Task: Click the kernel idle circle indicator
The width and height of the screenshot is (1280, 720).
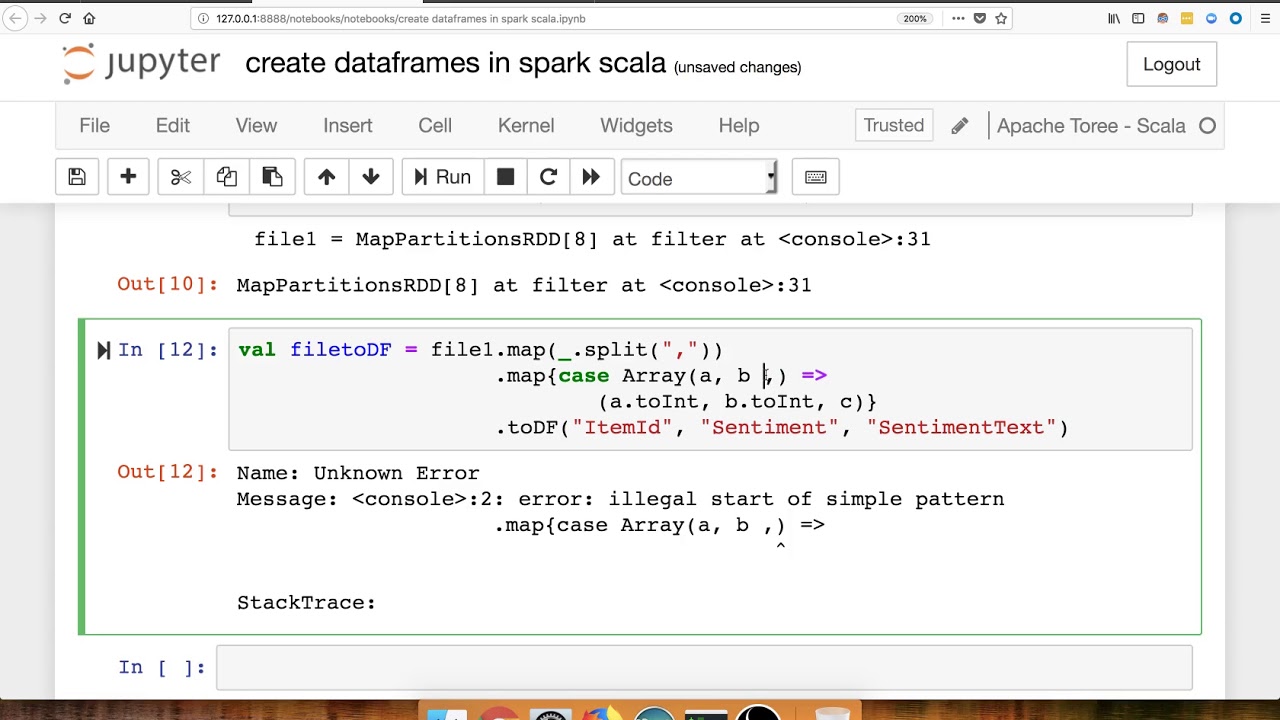Action: tap(1207, 126)
